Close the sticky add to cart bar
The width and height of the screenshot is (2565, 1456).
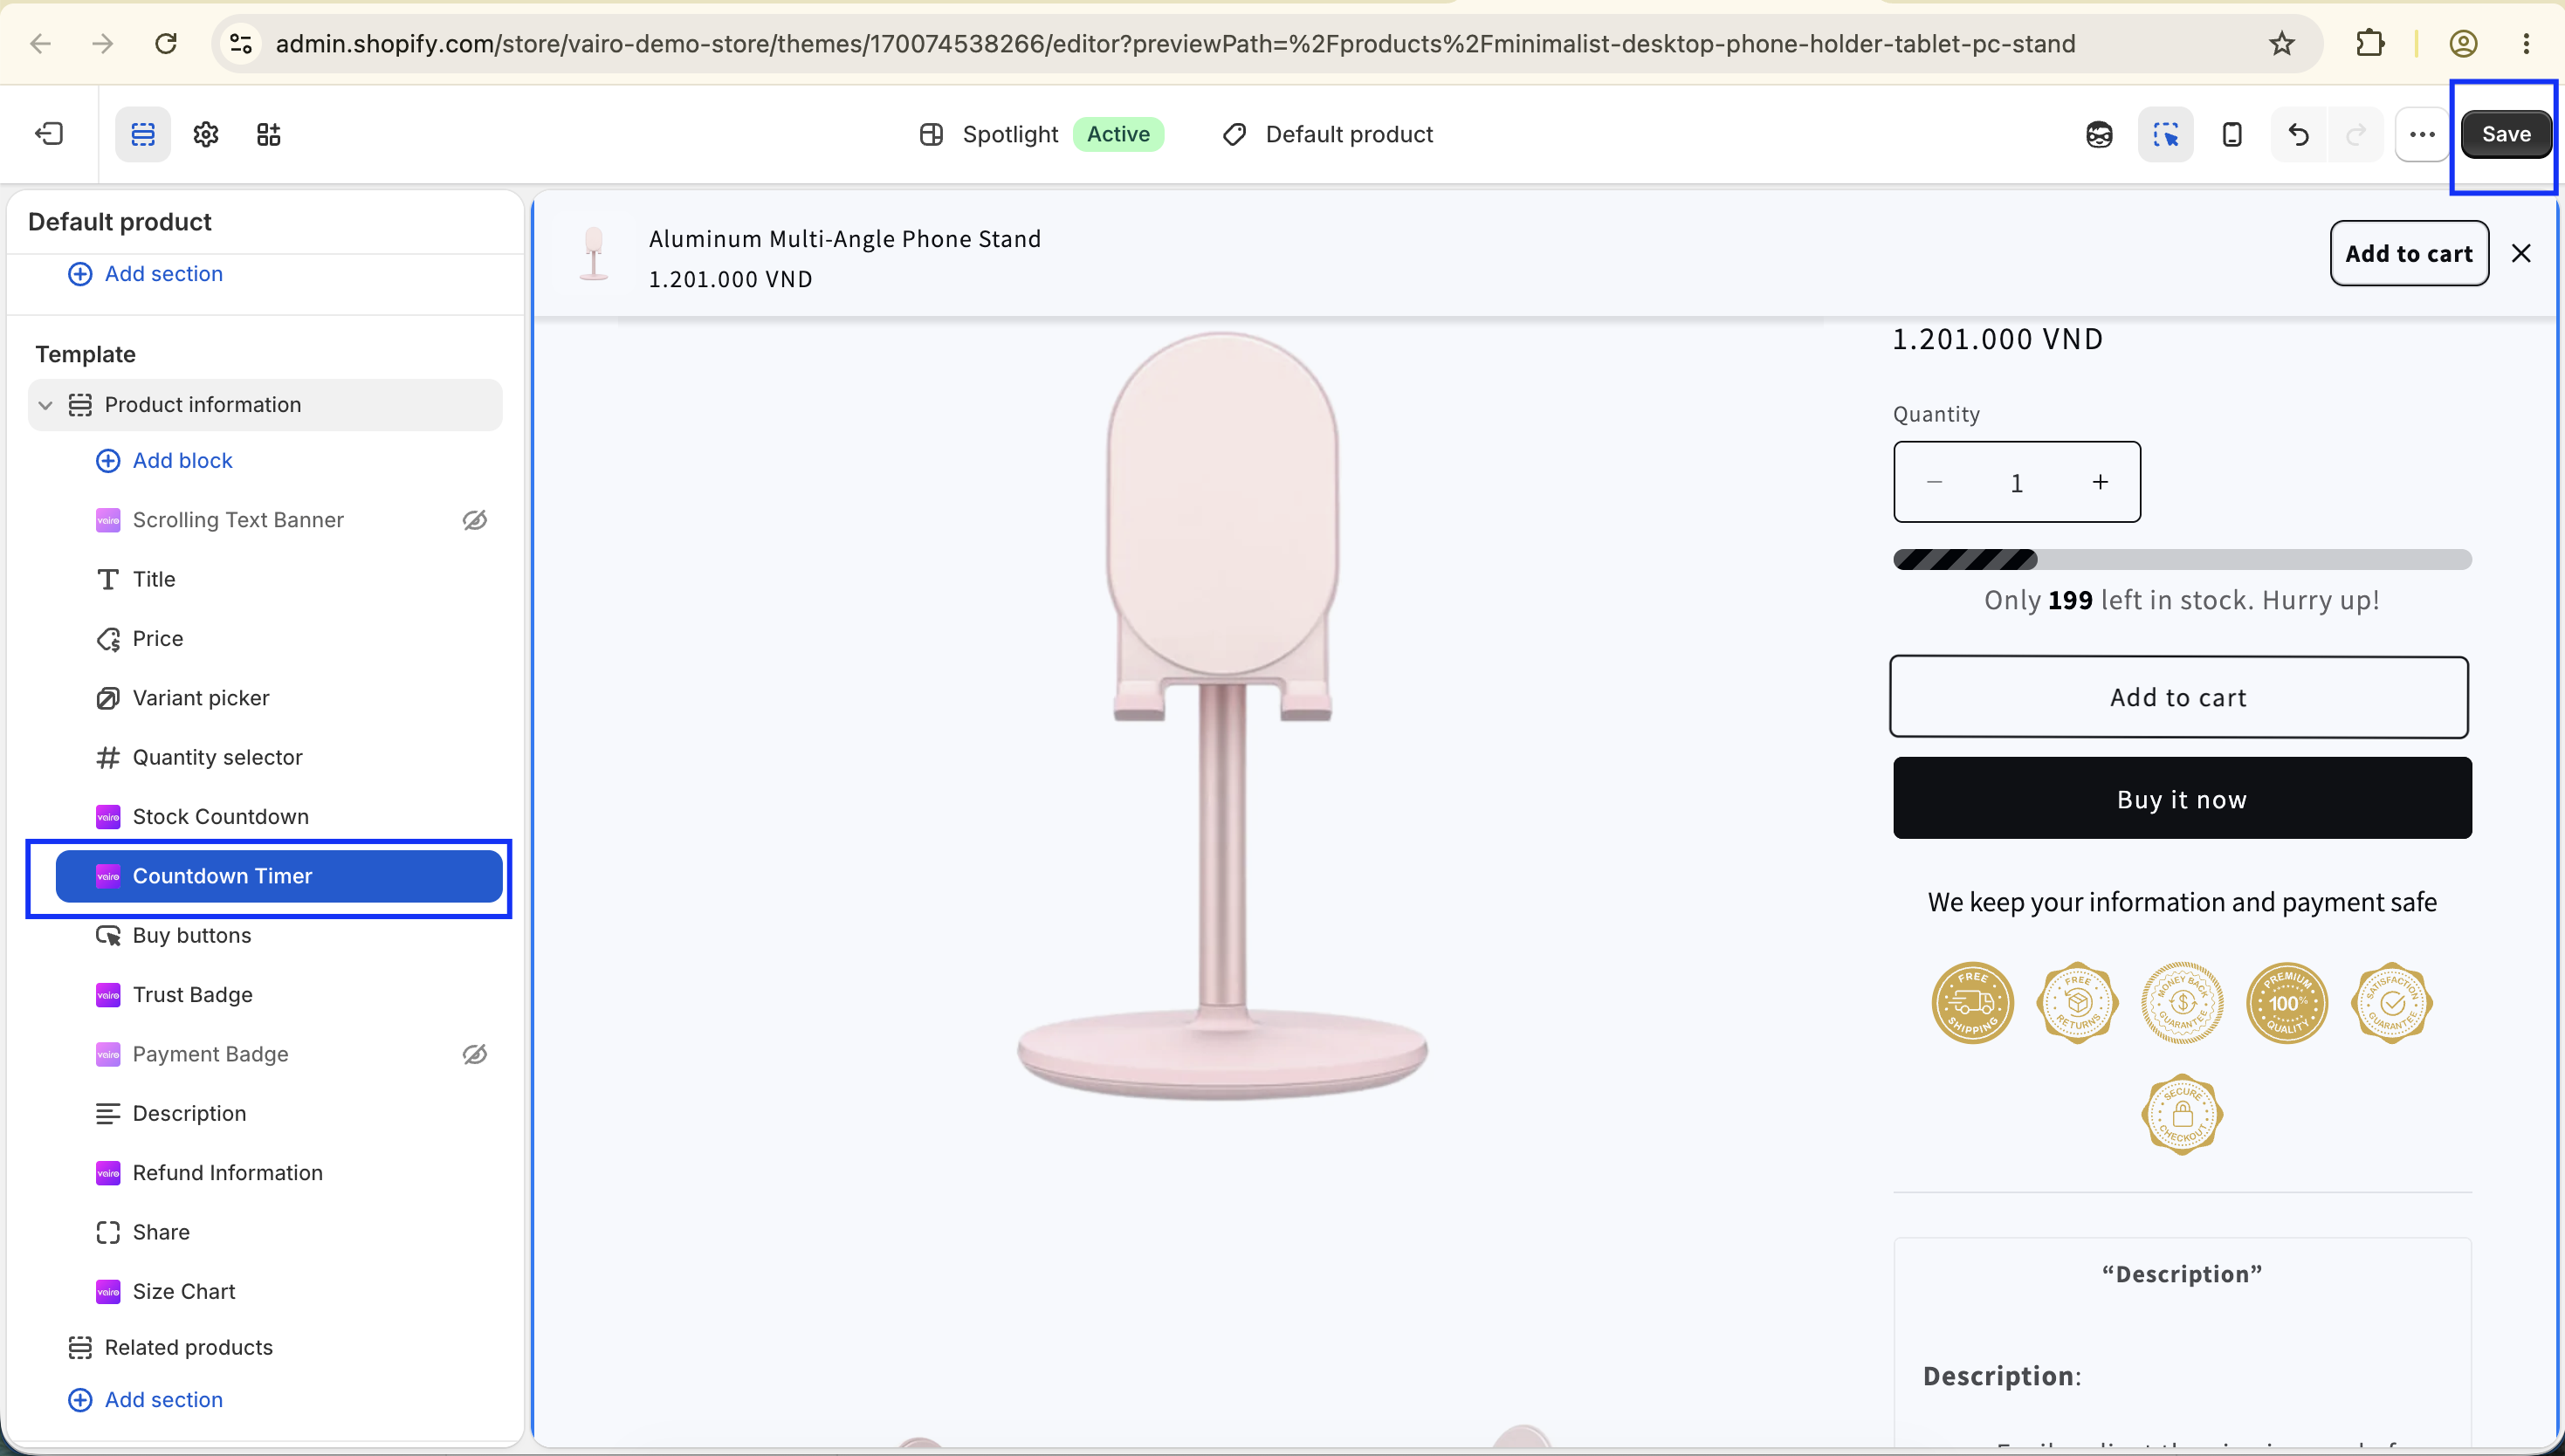[x=2521, y=254]
